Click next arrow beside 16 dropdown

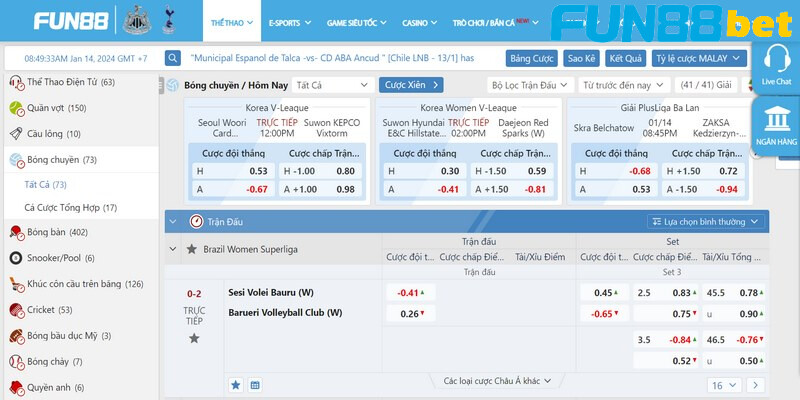pyautogui.click(x=756, y=385)
